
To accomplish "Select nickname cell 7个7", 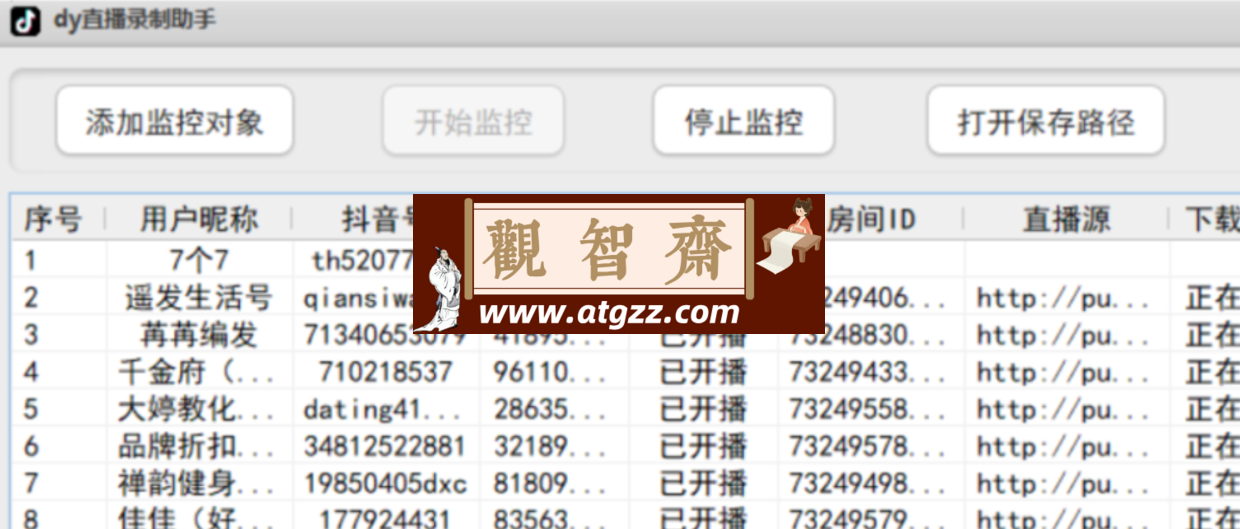I will click(x=199, y=261).
